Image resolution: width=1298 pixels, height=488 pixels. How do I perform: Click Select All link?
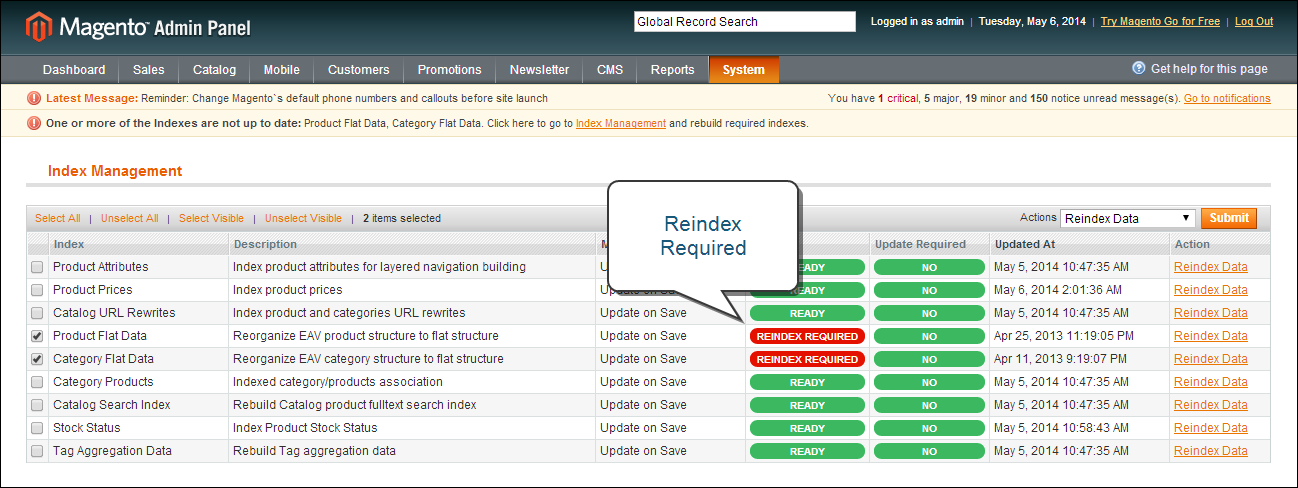(x=57, y=218)
